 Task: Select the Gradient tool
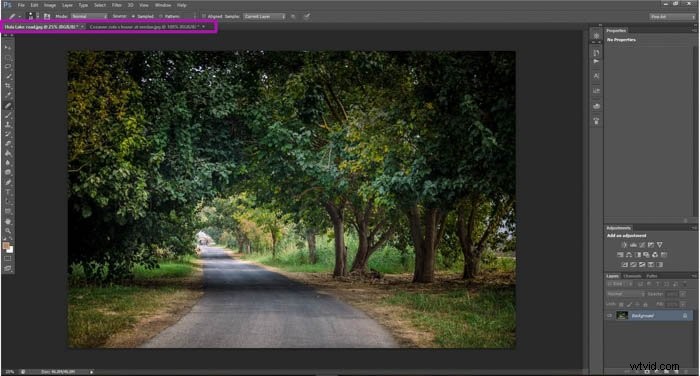[x=8, y=153]
